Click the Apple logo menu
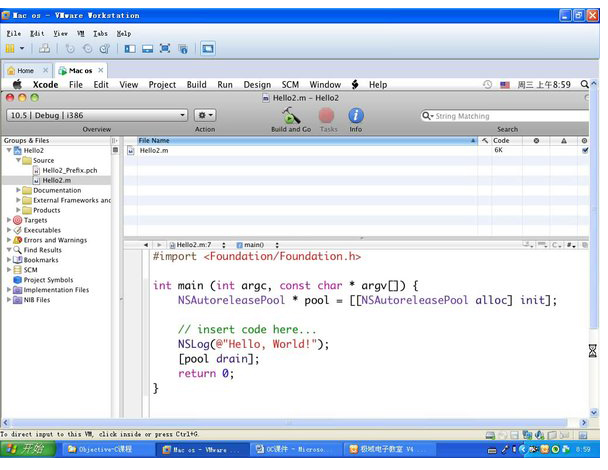The height and width of the screenshot is (470, 608). coord(17,84)
